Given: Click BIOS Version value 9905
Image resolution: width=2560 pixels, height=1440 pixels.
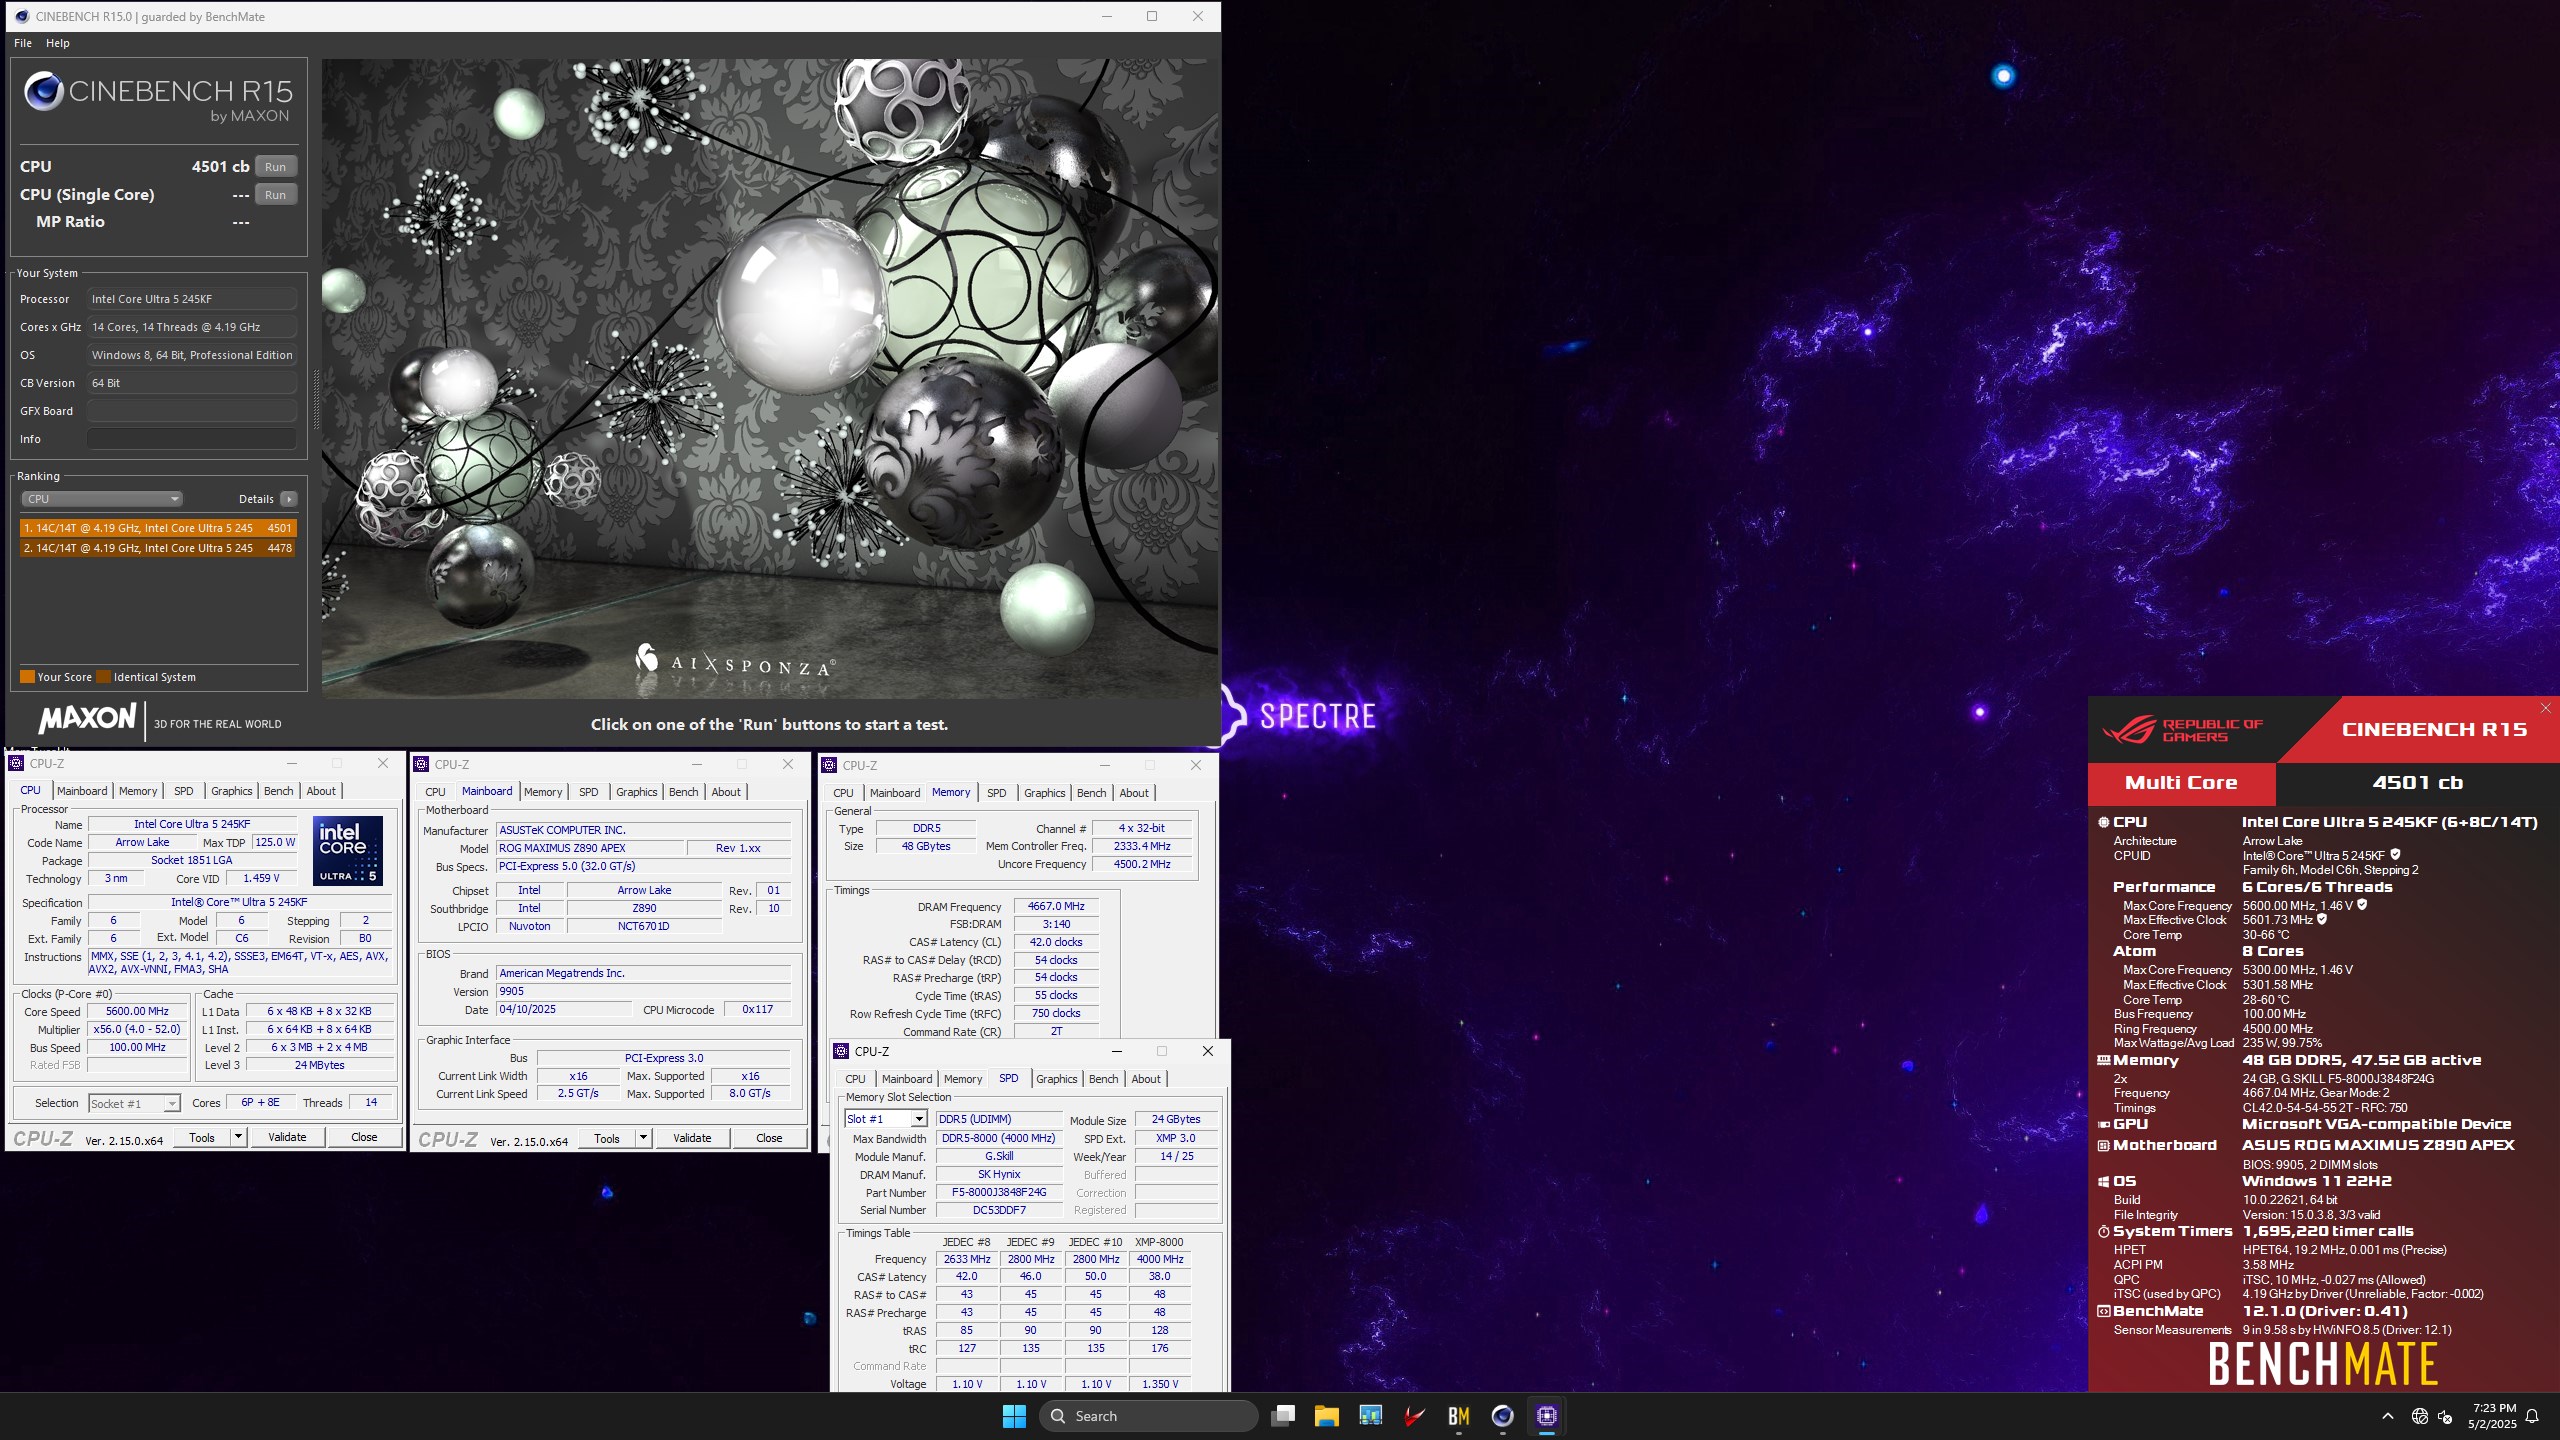Looking at the screenshot, I should click(644, 991).
